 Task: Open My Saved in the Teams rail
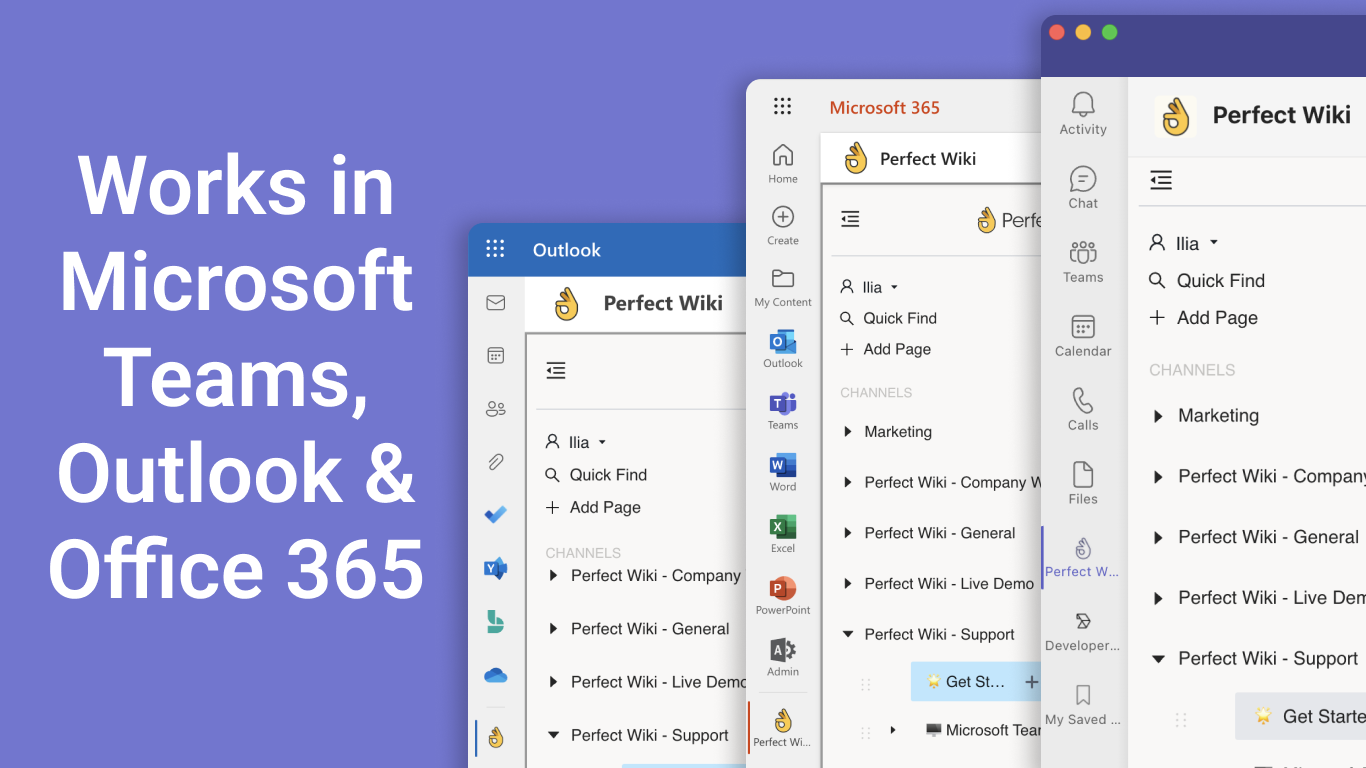[x=1083, y=706]
